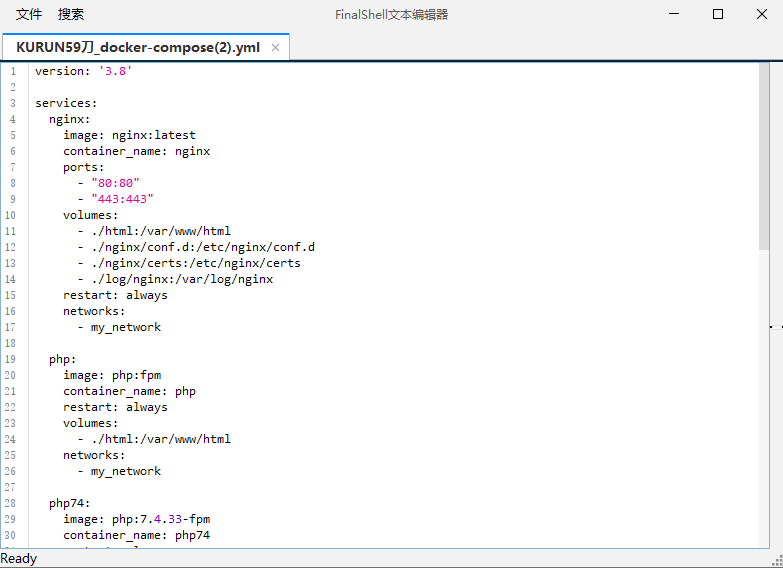Screen dimensions: 783x568
Task: Open the 文件 menu
Action: point(29,14)
